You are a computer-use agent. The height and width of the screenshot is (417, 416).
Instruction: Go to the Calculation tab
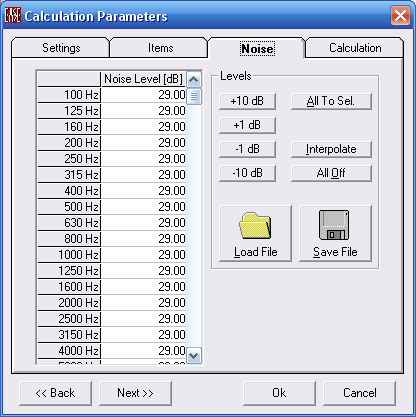point(355,48)
